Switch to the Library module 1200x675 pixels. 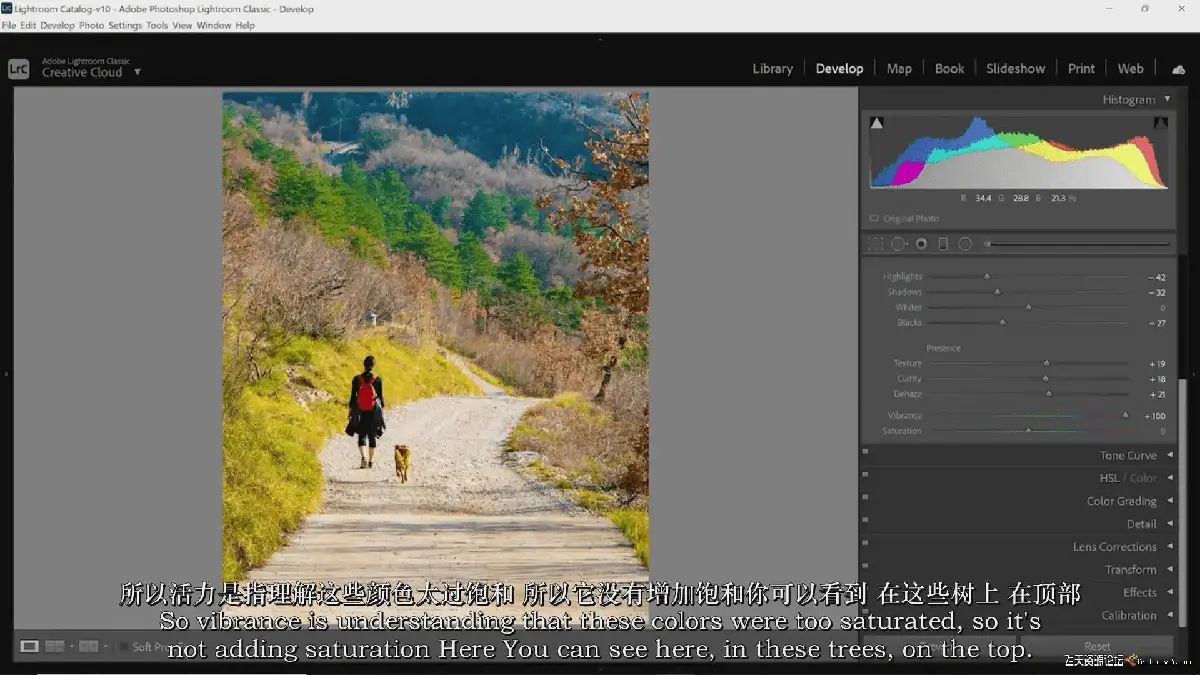pos(772,69)
